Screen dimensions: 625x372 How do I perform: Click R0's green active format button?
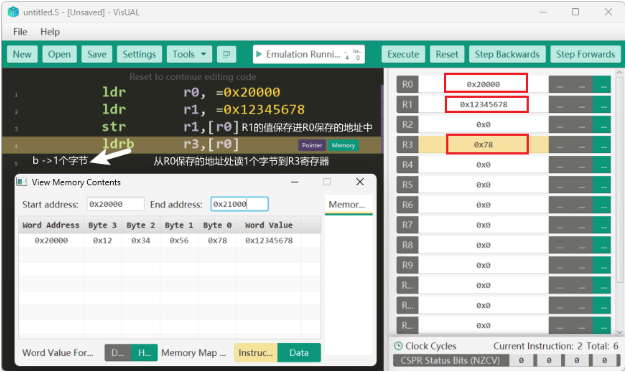[602, 85]
